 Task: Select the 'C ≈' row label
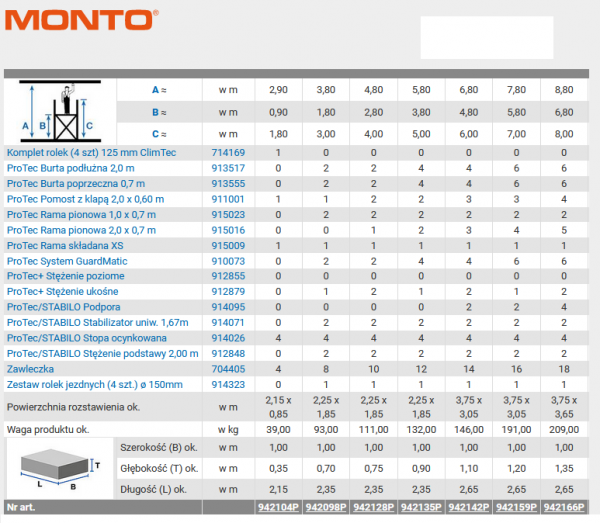tap(159, 134)
